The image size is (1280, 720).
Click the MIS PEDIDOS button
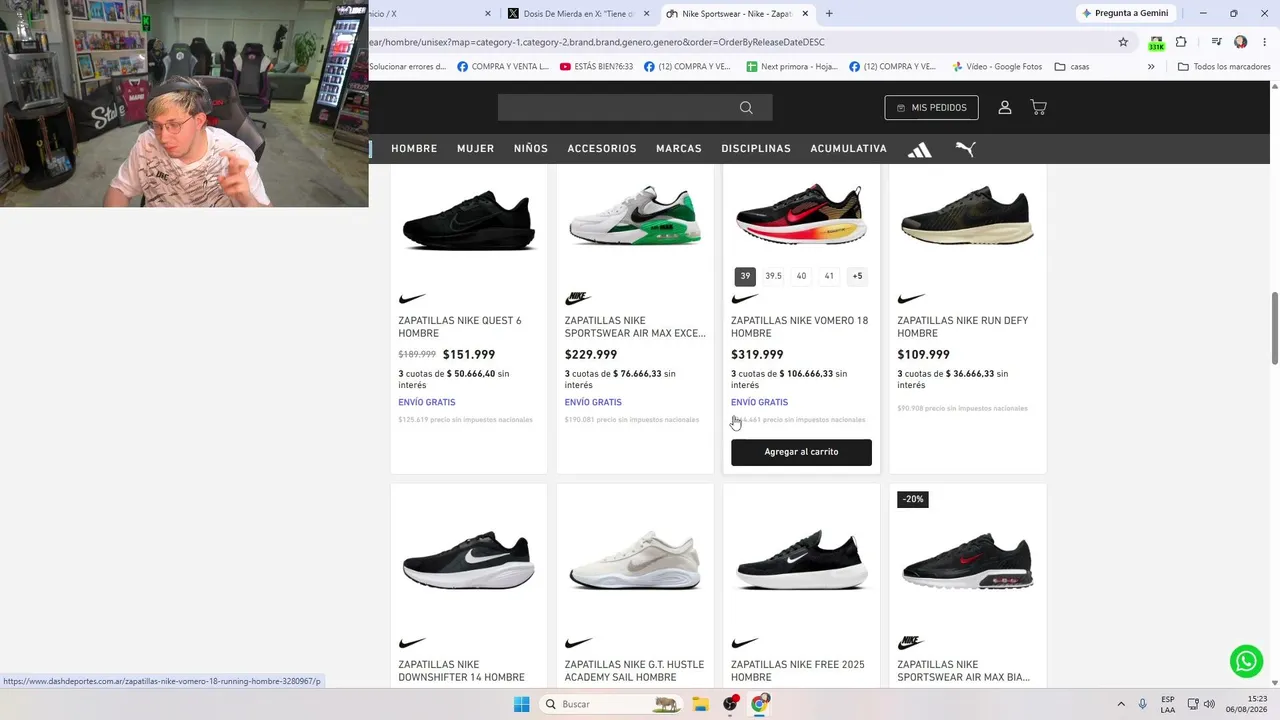[932, 108]
